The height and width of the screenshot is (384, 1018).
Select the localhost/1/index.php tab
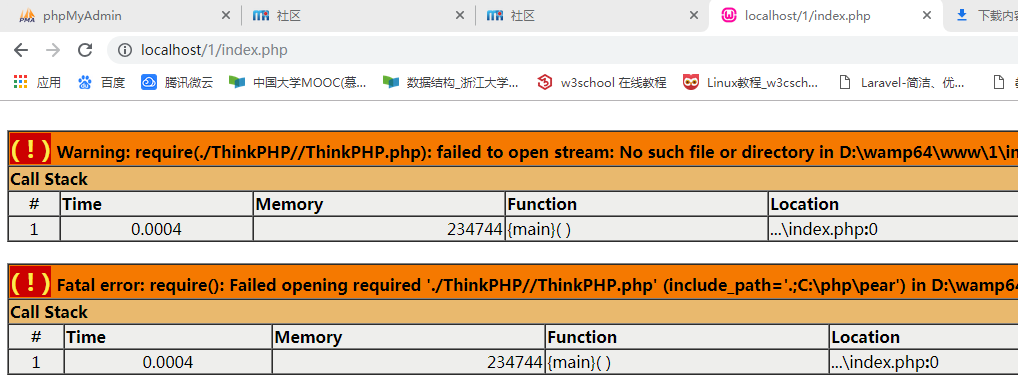pos(826,16)
